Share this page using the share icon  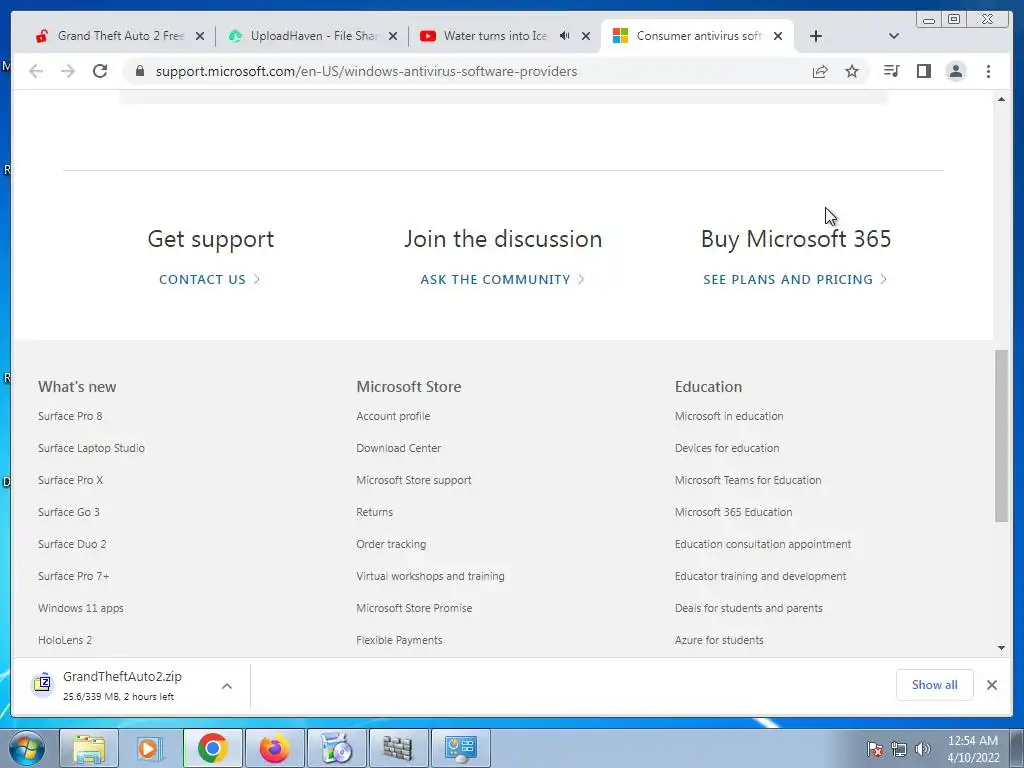click(x=820, y=71)
